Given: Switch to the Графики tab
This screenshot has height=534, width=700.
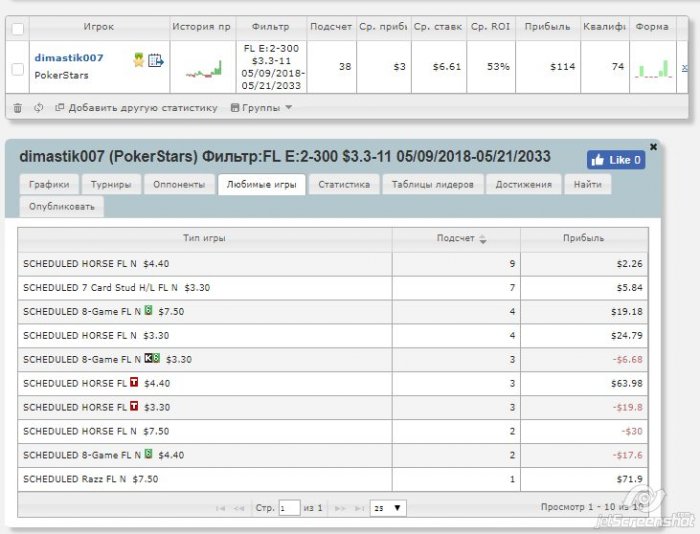Looking at the screenshot, I should (49, 184).
